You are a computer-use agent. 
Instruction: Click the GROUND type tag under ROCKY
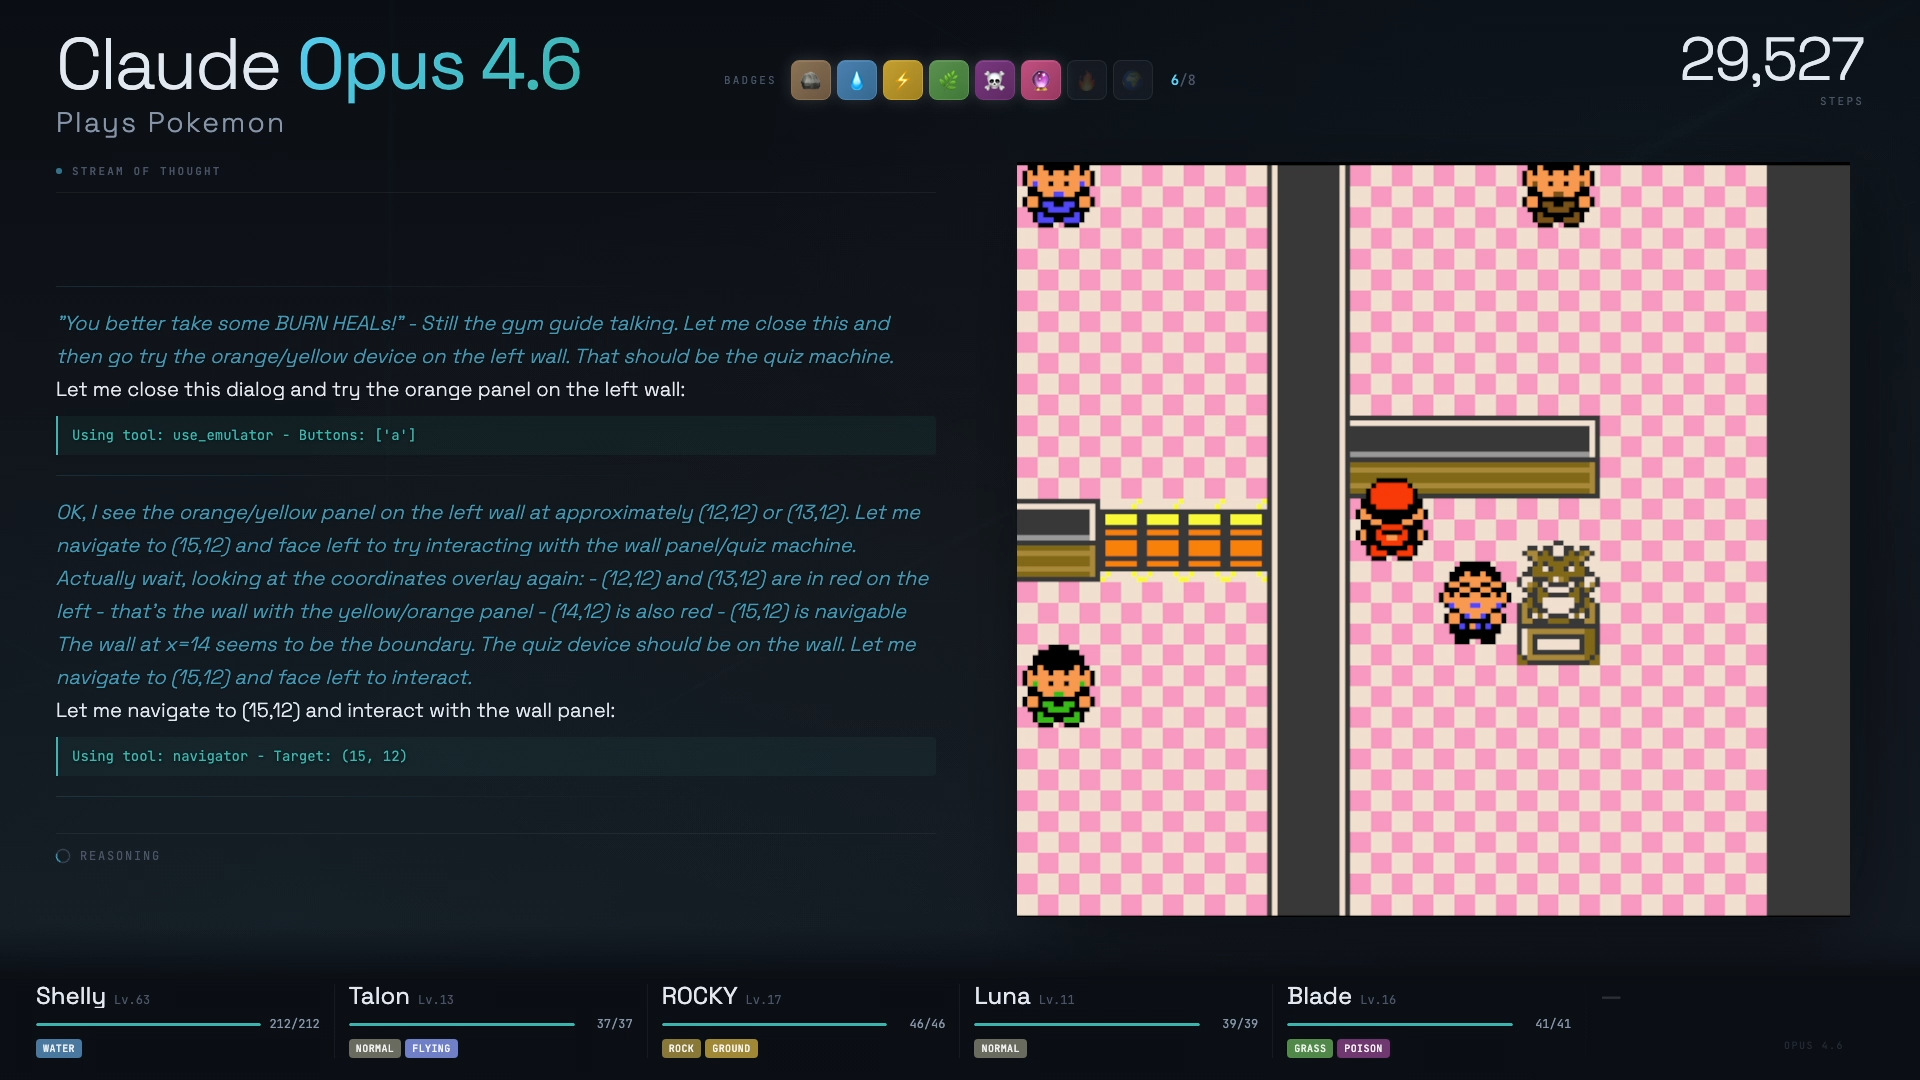[x=730, y=1048]
